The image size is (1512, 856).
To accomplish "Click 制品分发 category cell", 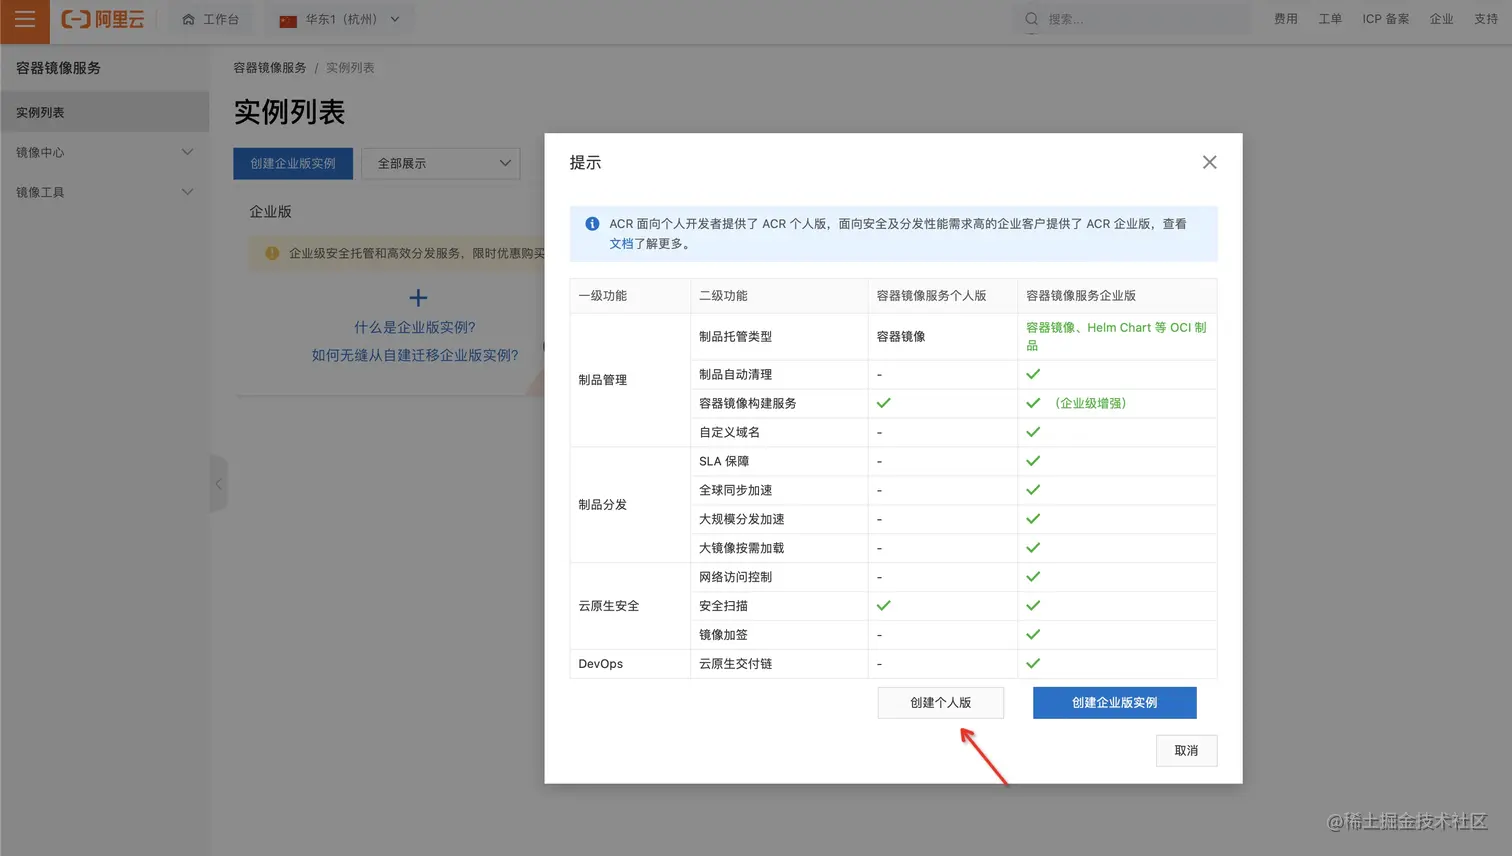I will 630,505.
